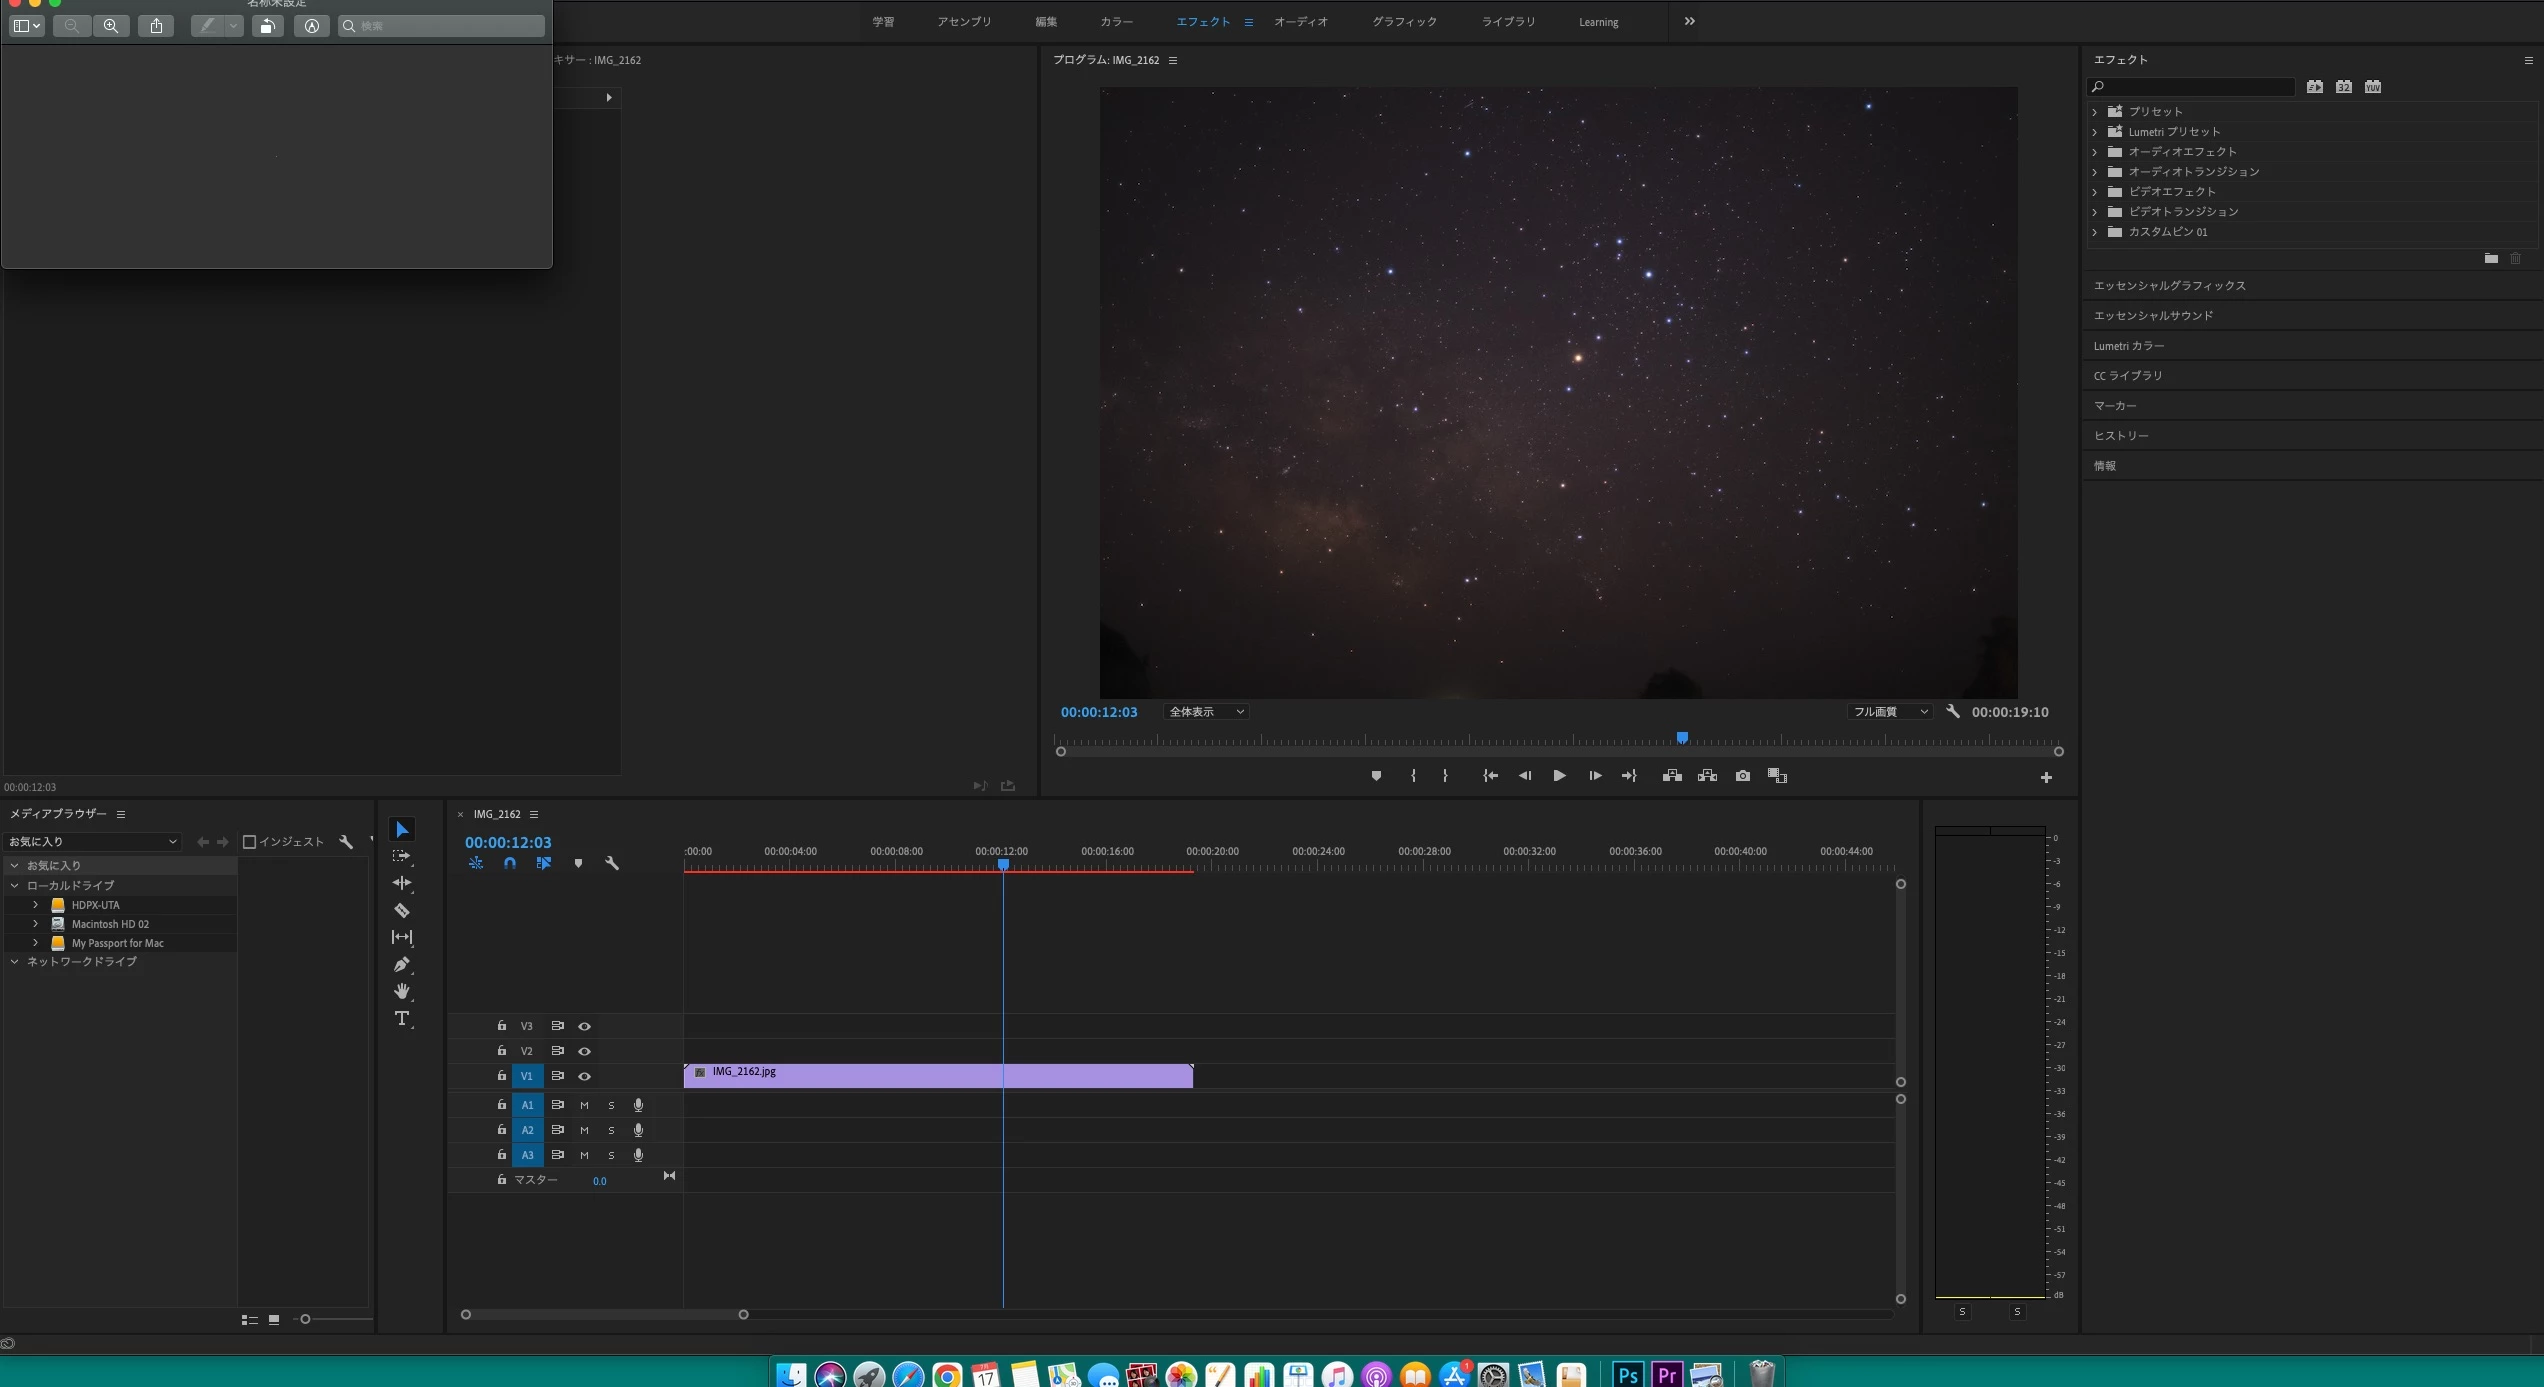Select the Razor tool in the tools panel
The width and height of the screenshot is (2544, 1387).
(402, 910)
